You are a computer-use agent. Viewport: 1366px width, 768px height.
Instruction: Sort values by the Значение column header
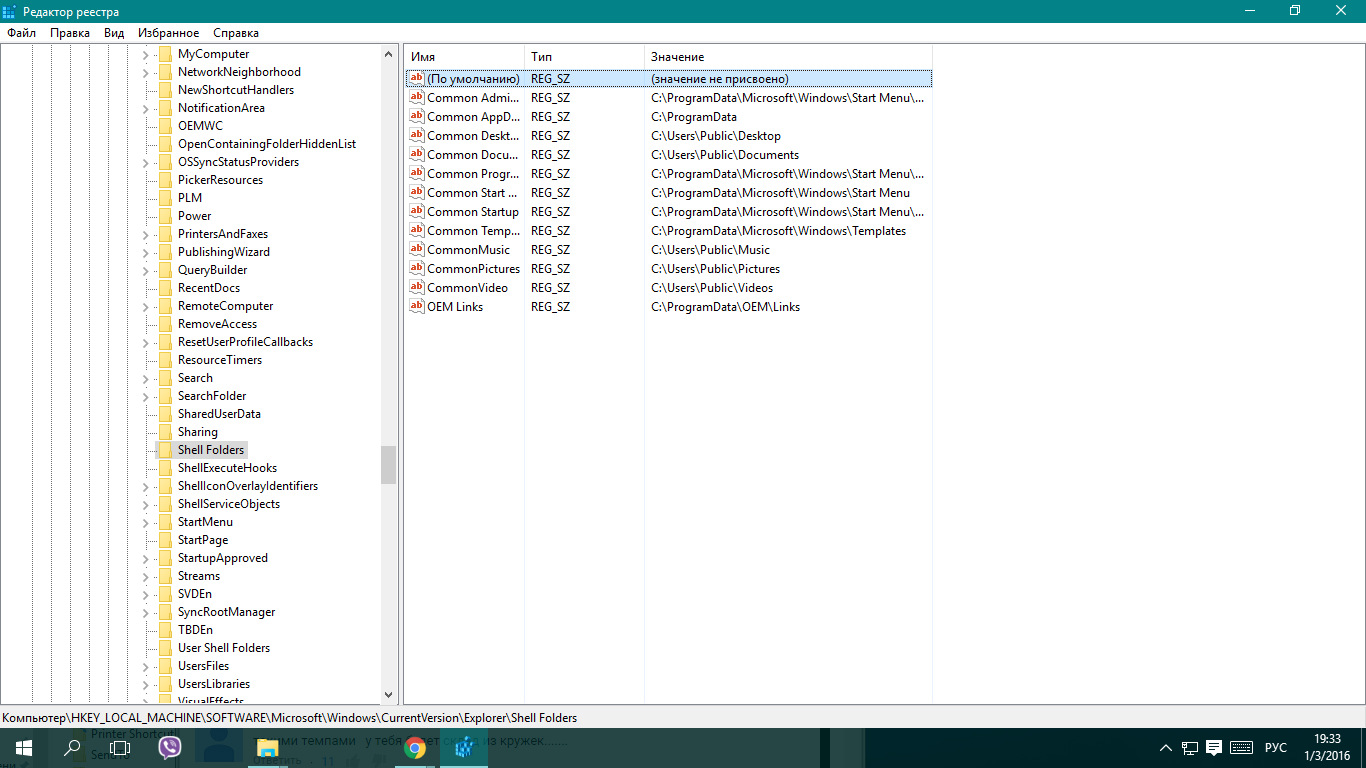click(x=788, y=57)
